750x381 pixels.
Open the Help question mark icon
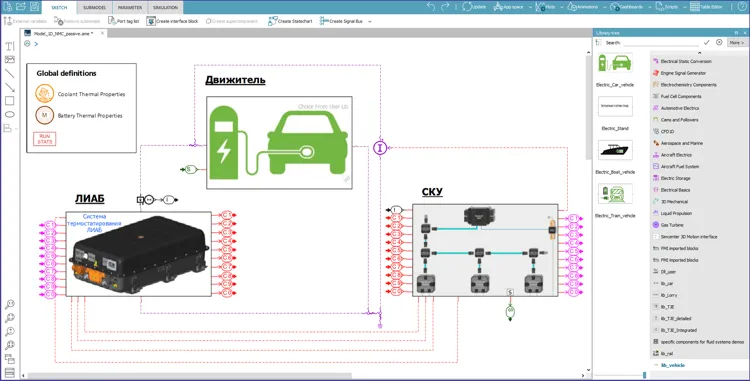[742, 7]
